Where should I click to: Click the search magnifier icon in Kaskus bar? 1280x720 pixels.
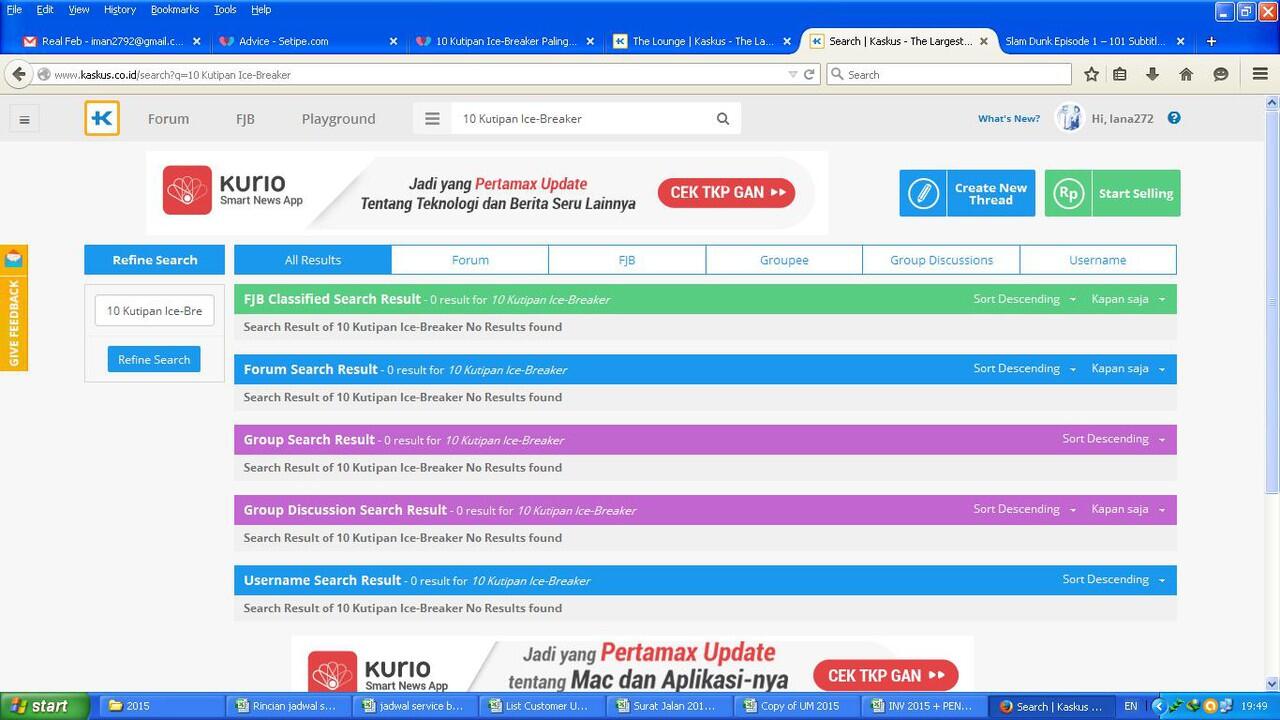coord(723,118)
